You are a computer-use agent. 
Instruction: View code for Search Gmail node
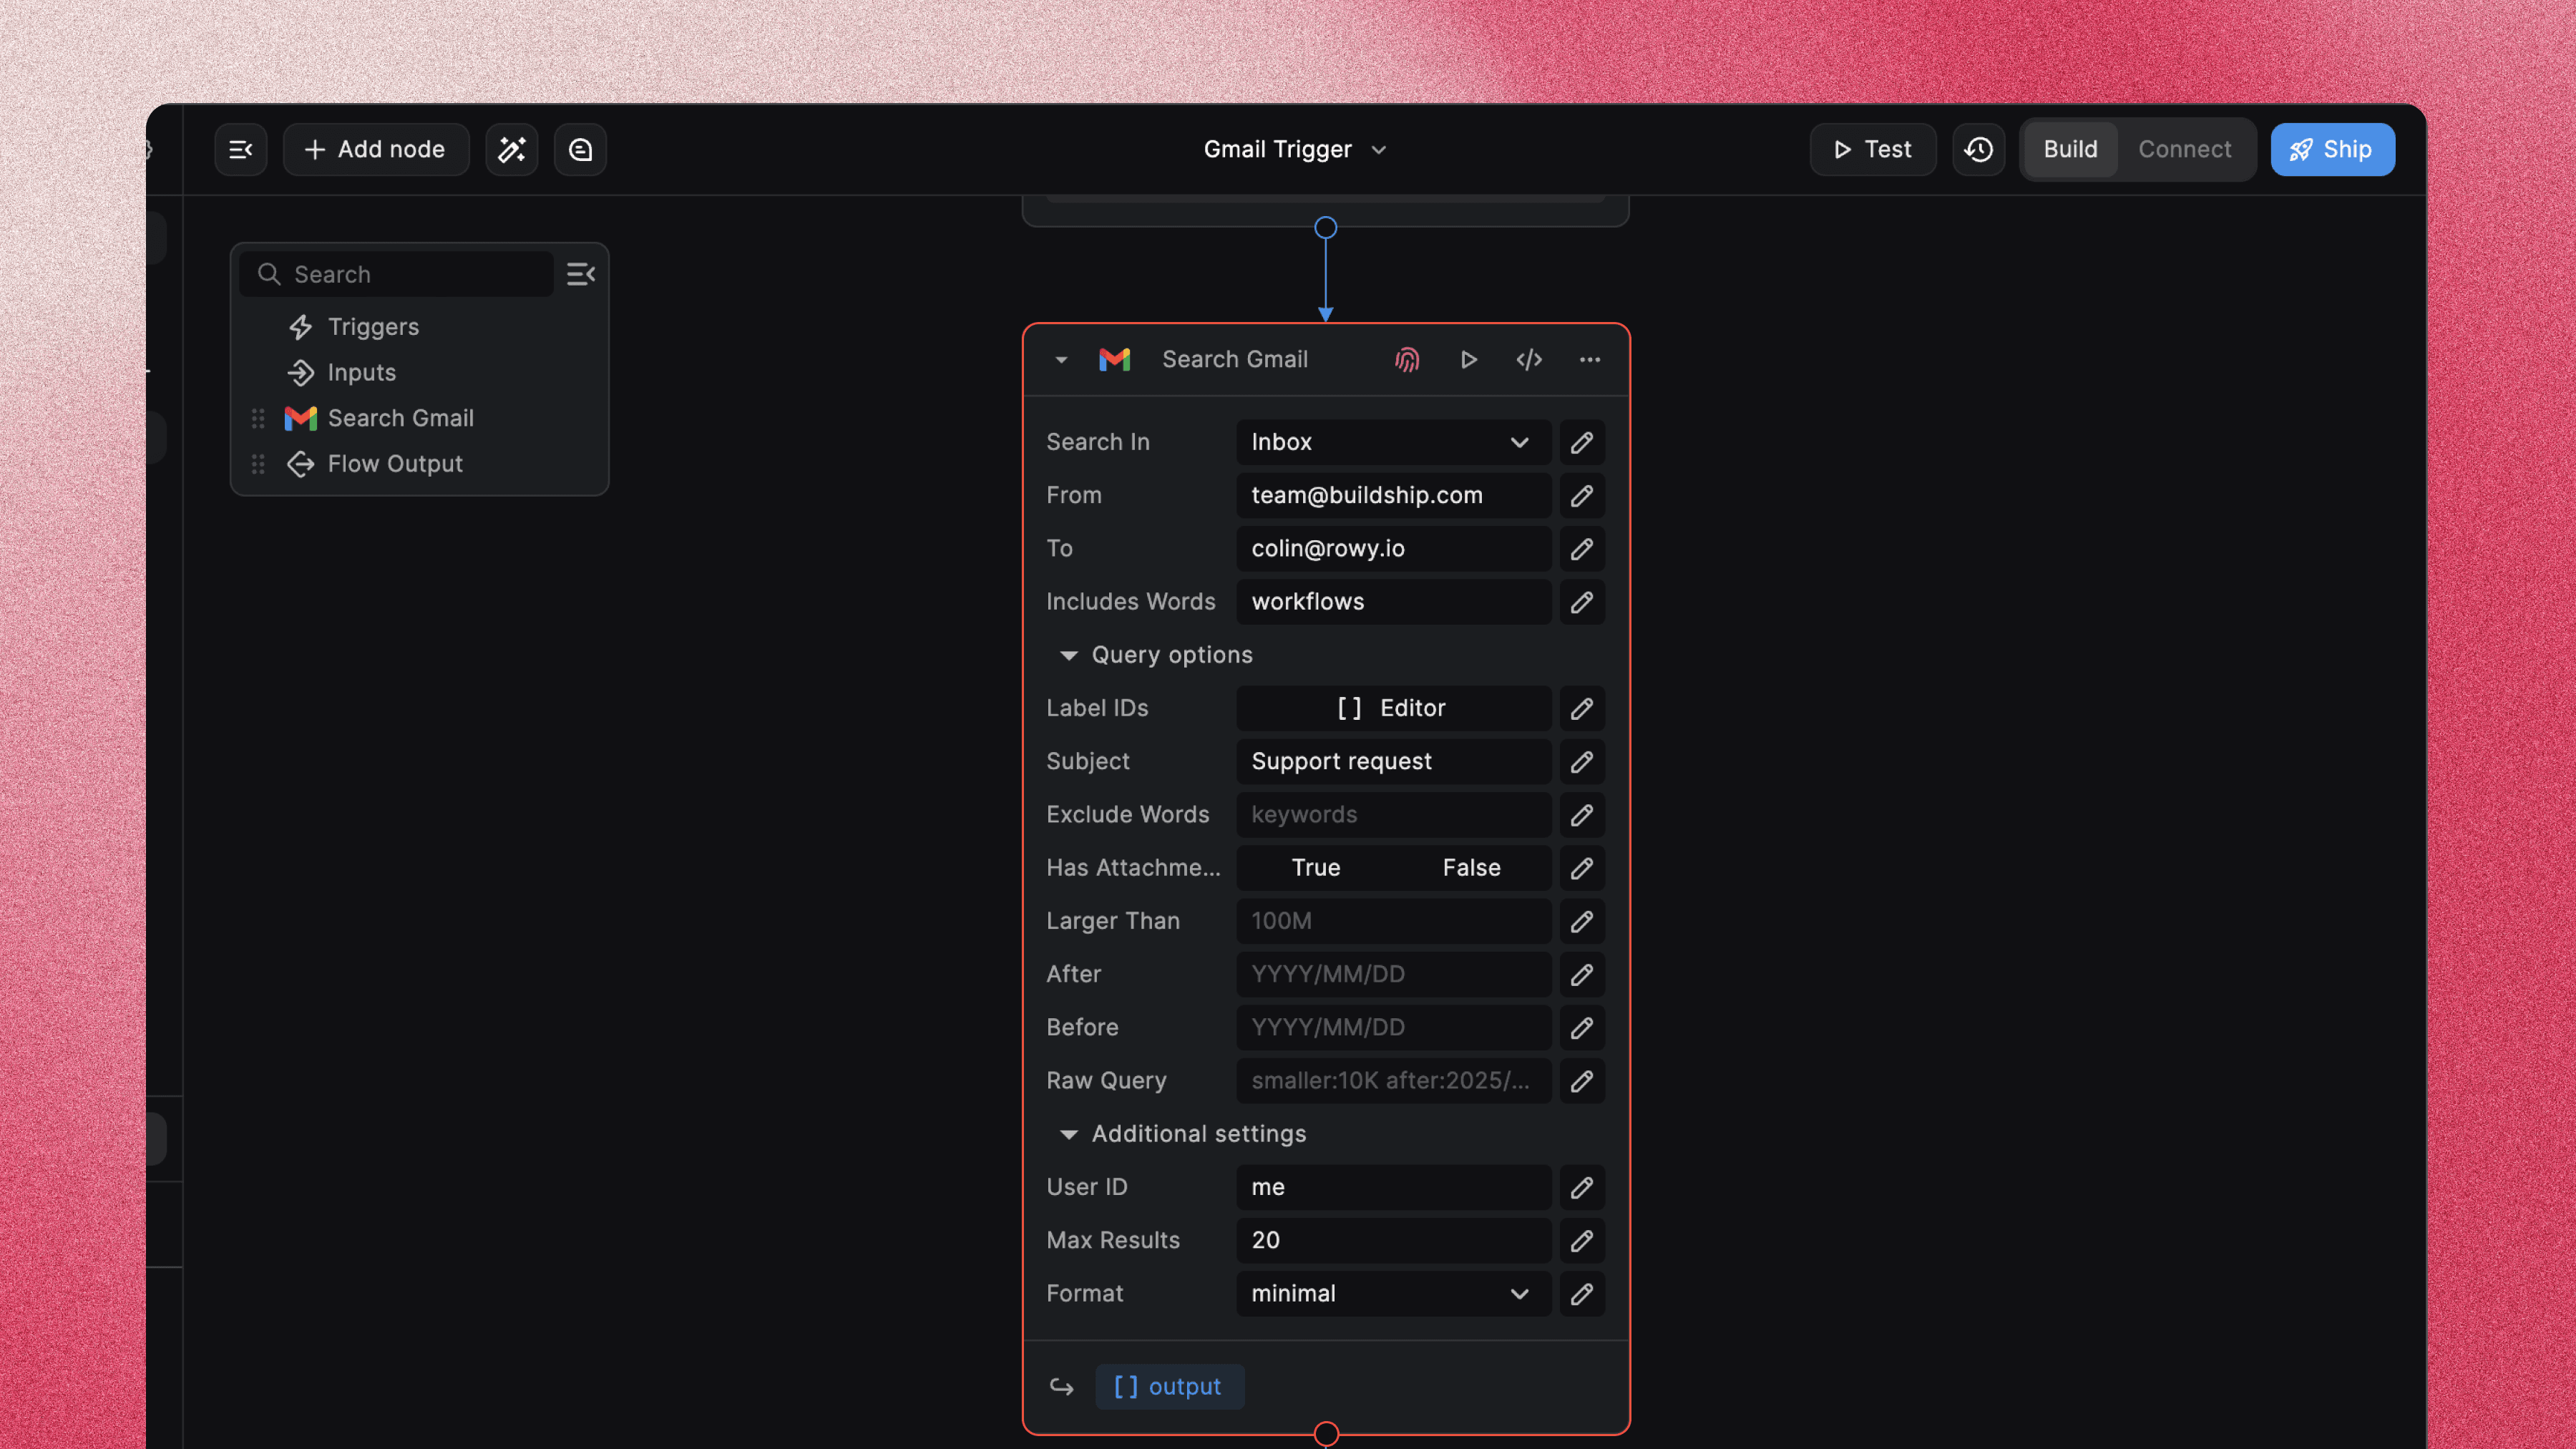click(1529, 360)
